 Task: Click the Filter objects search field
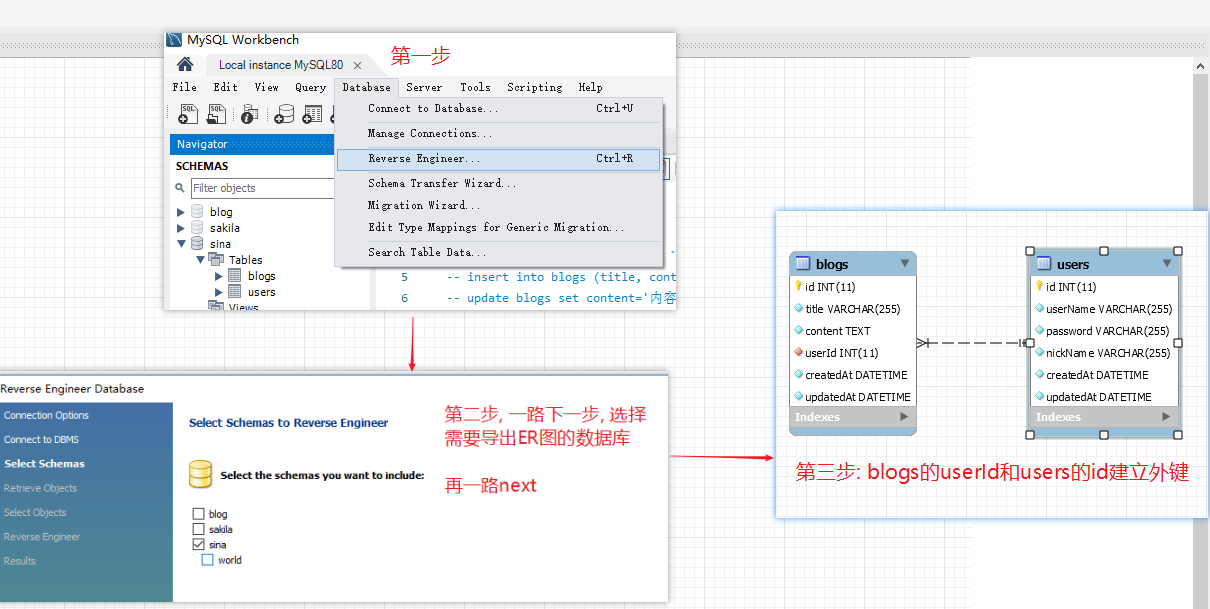pyautogui.click(x=262, y=188)
